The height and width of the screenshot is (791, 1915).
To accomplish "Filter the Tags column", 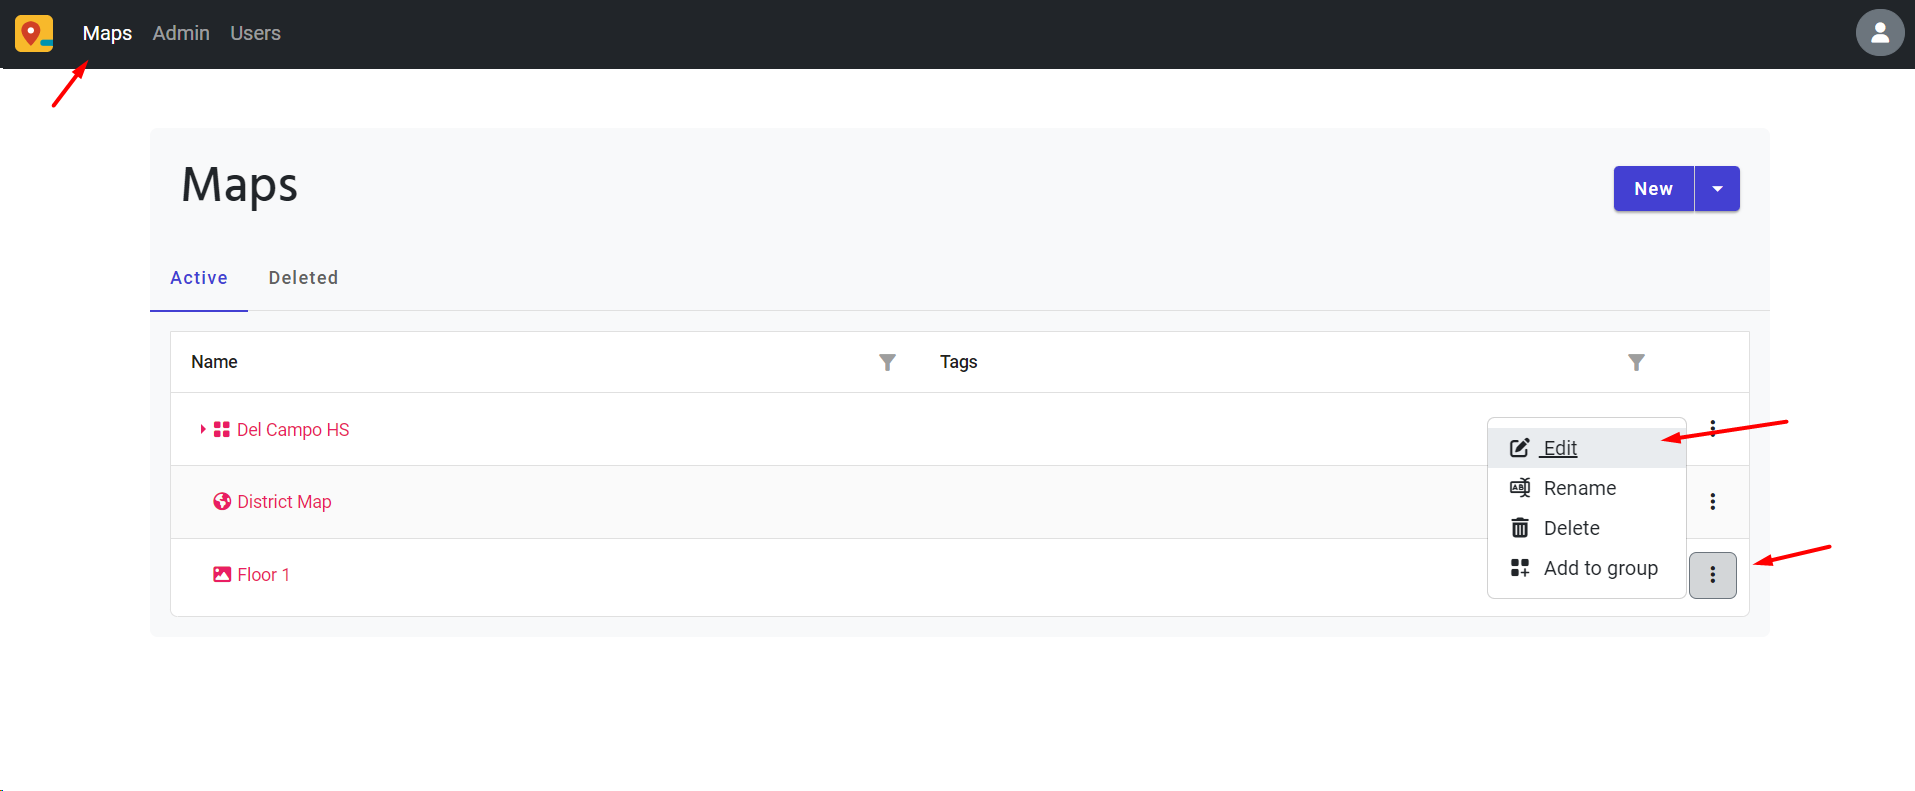I will pyautogui.click(x=1636, y=362).
